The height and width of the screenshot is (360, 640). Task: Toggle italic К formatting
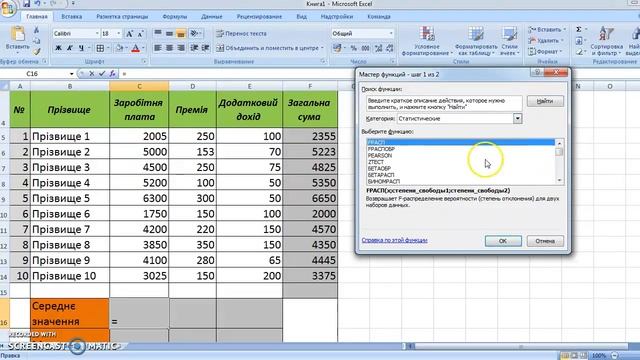pos(69,48)
